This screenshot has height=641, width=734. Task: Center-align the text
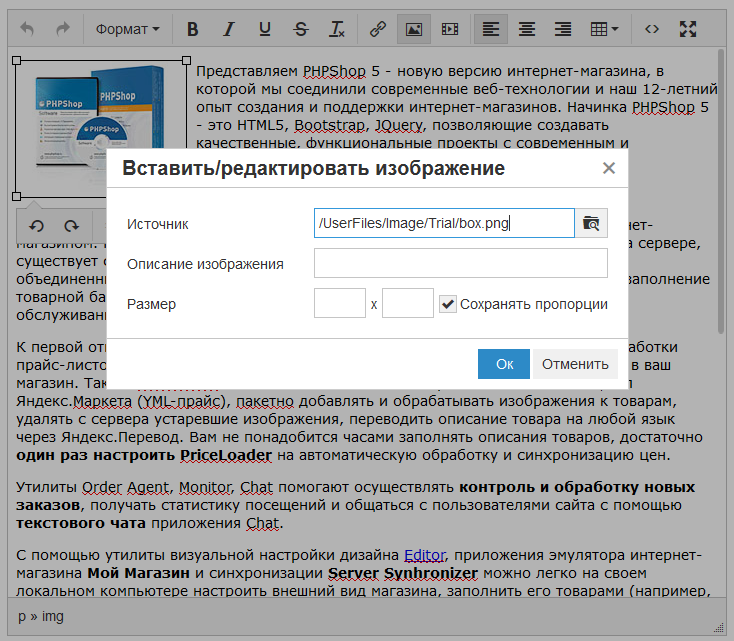tap(527, 29)
